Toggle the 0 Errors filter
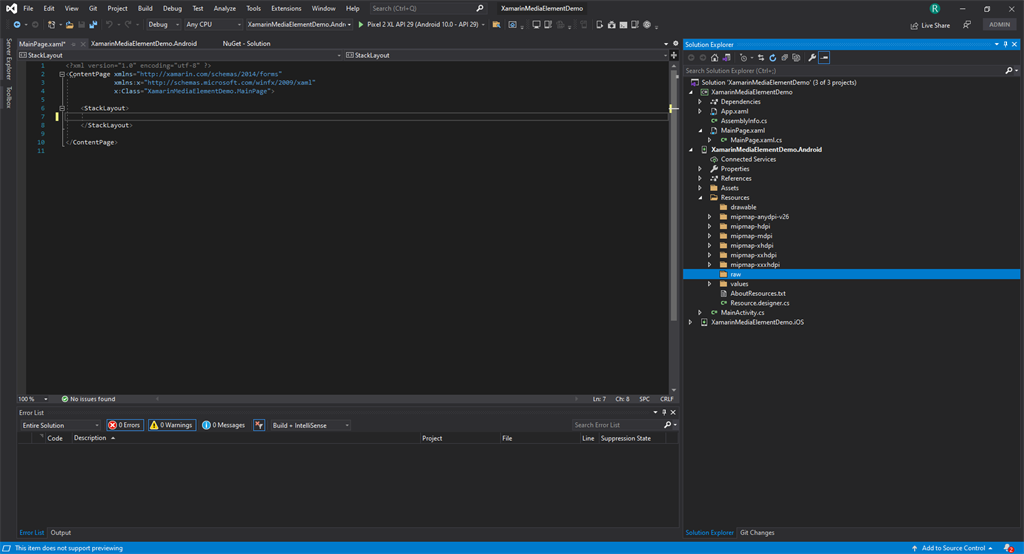The height and width of the screenshot is (554, 1024). point(124,425)
